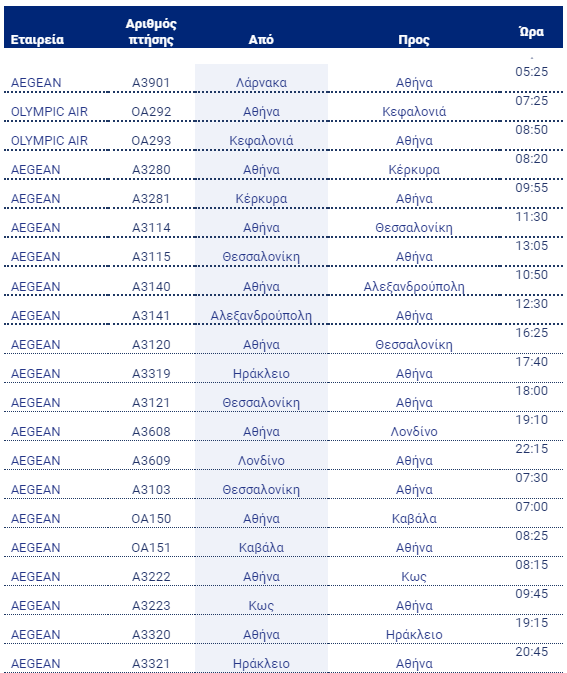The width and height of the screenshot is (567, 673).
Task: Click the 08:20 time entry
Action: 531,159
